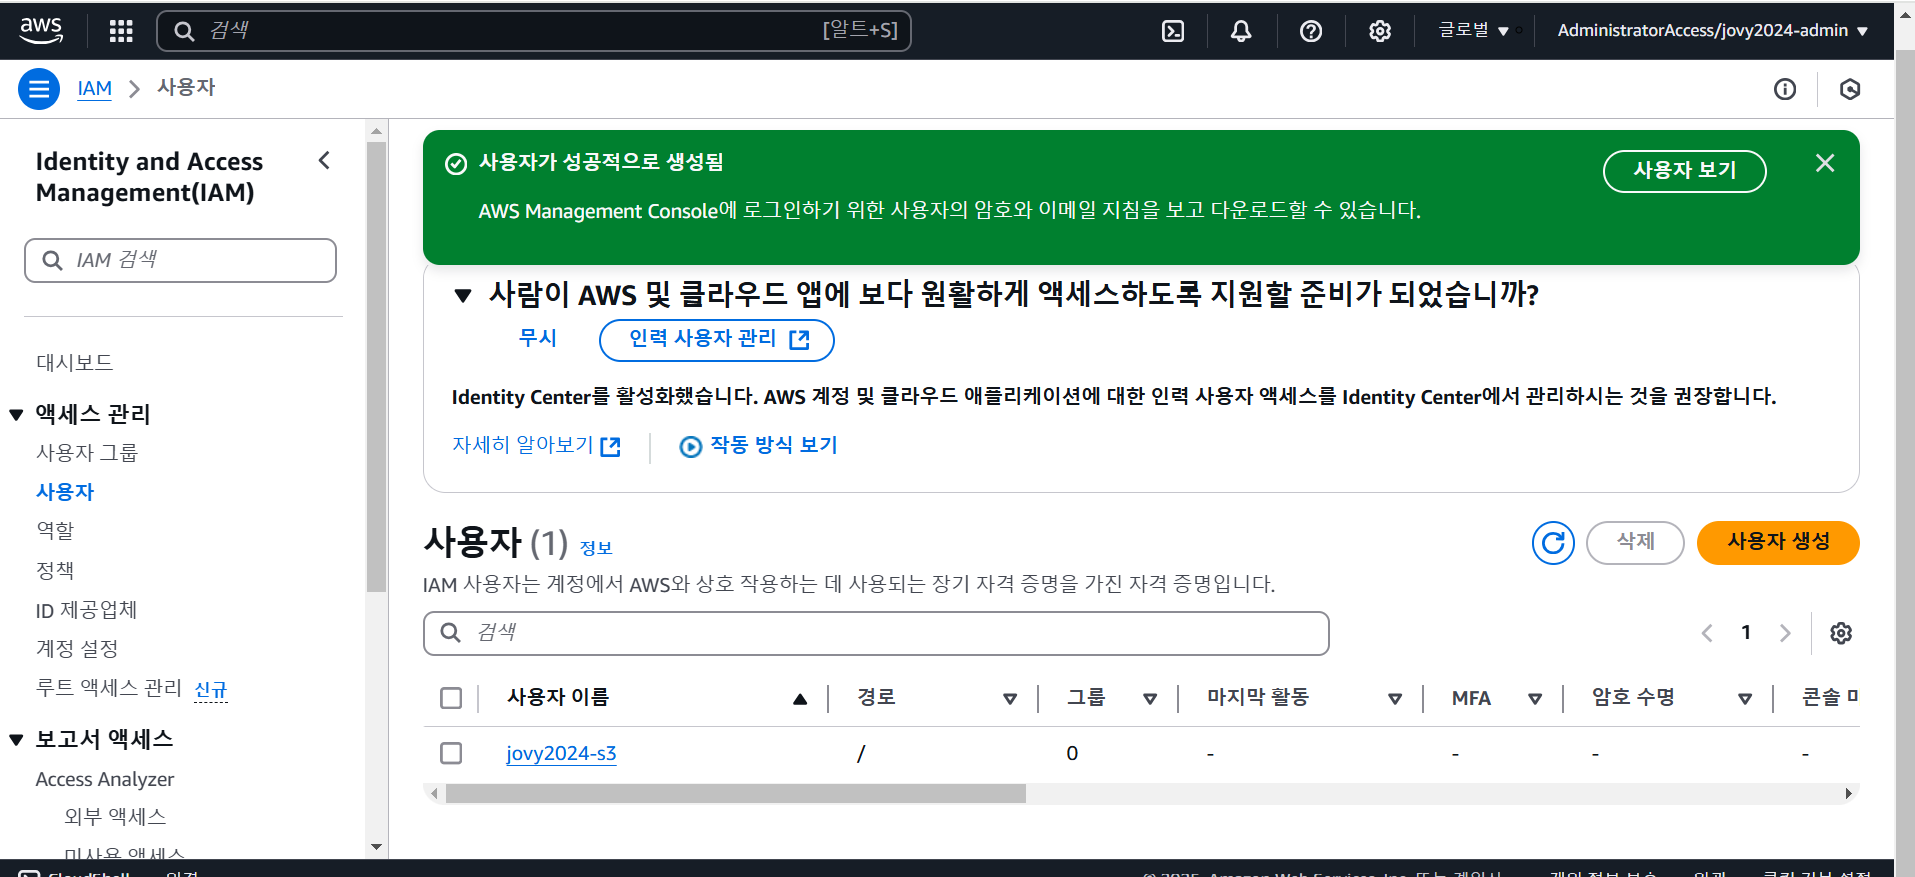Open the Users info link

pos(596,548)
